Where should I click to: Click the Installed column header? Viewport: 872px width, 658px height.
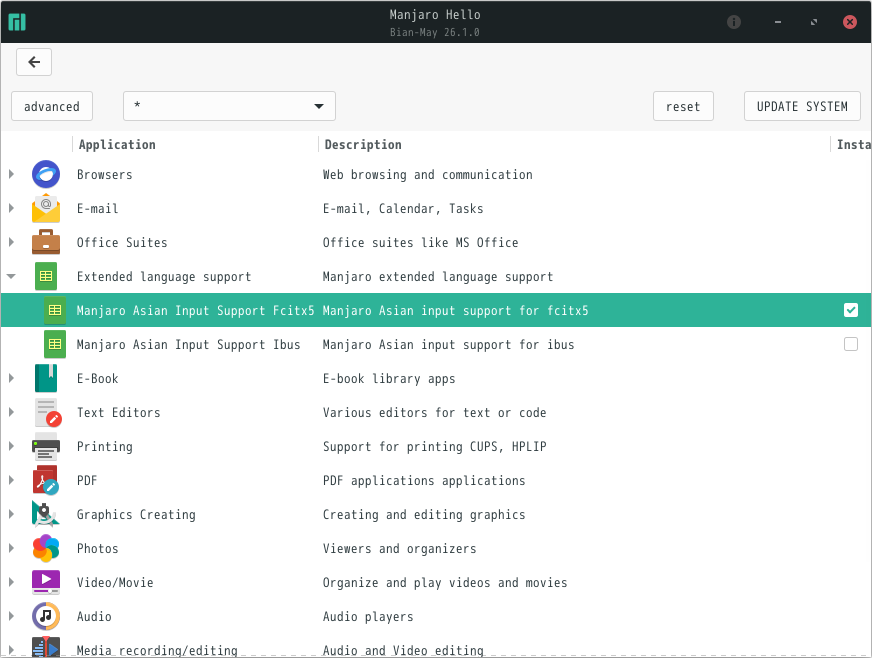click(853, 145)
